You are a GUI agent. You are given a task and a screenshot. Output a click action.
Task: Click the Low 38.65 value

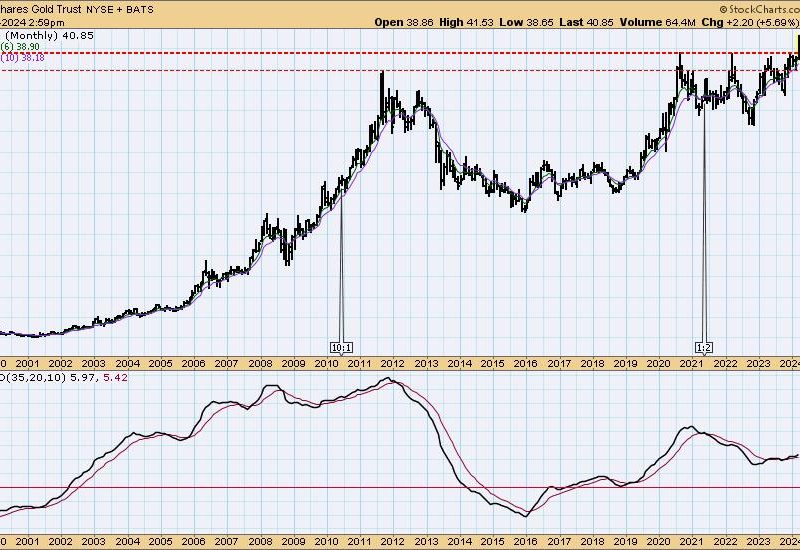(x=527, y=22)
